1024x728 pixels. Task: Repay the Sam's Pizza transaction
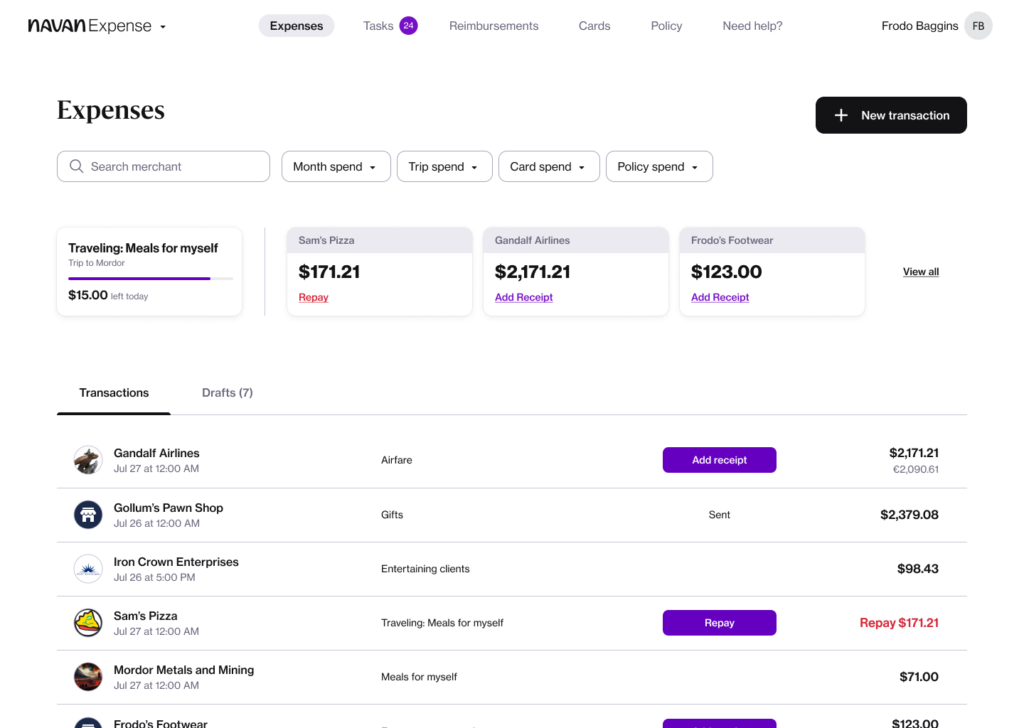click(719, 622)
